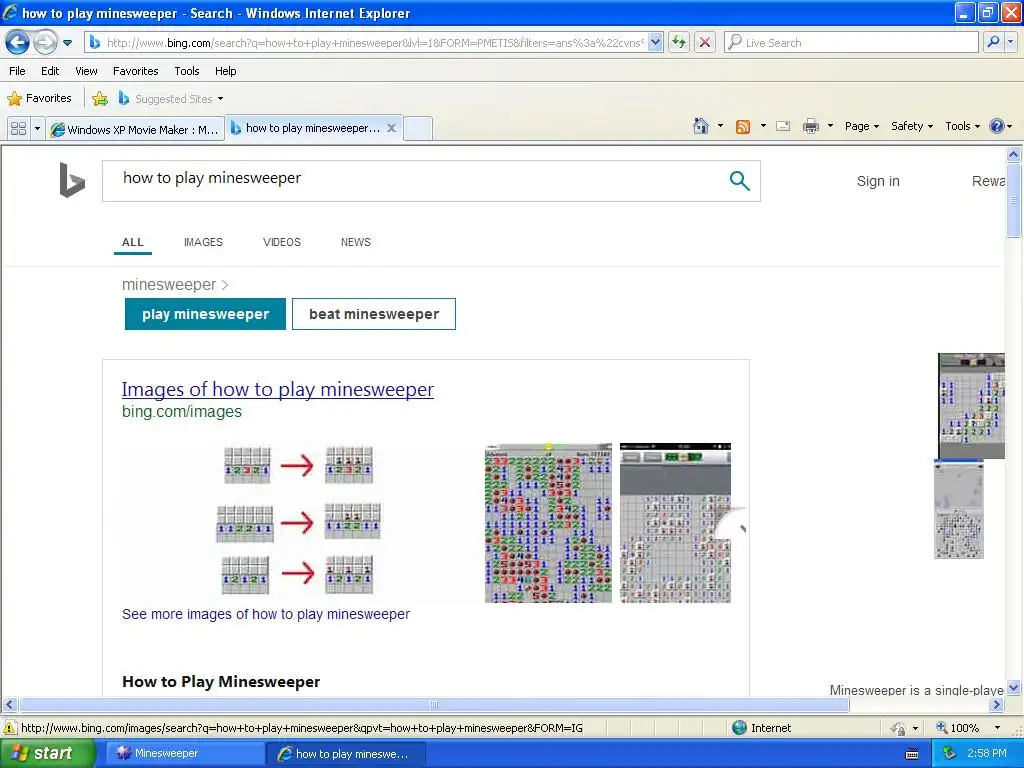Click the play minesweeper button

205,314
